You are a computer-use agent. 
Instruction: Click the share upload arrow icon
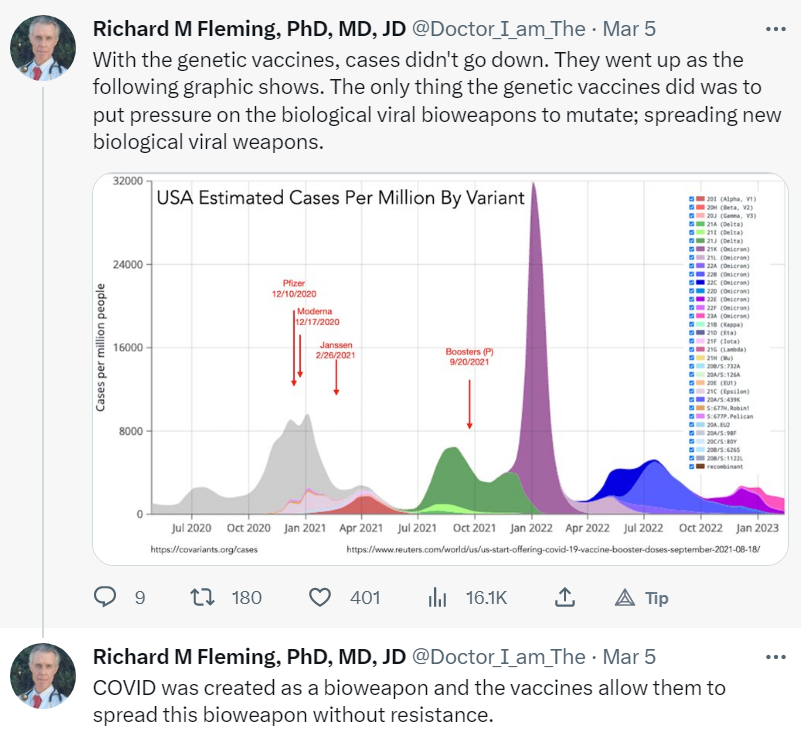pos(564,597)
